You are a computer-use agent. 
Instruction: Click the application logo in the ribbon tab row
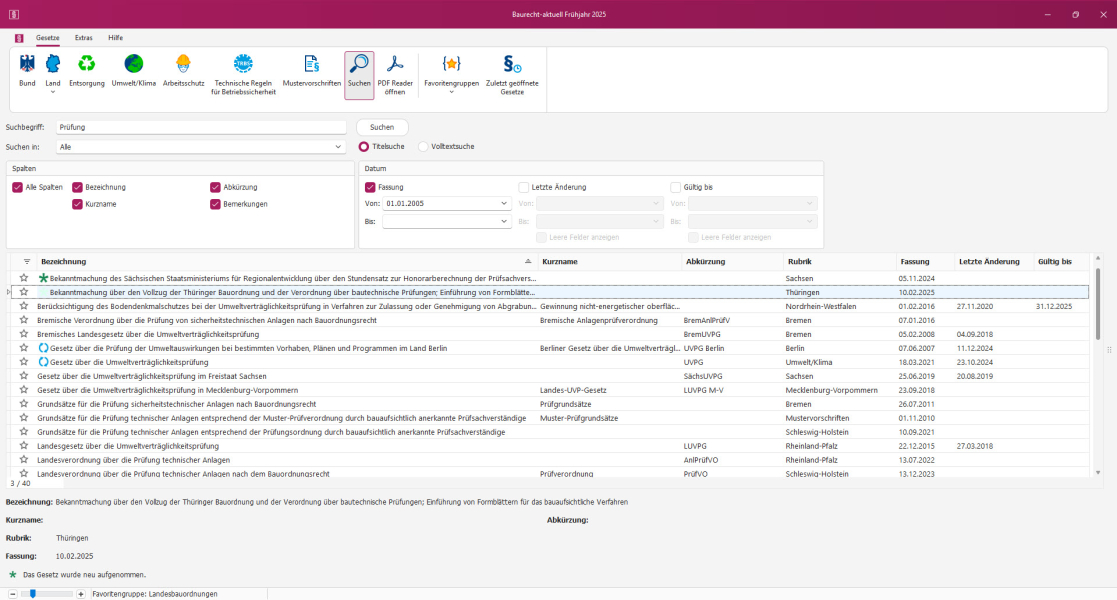[x=19, y=38]
